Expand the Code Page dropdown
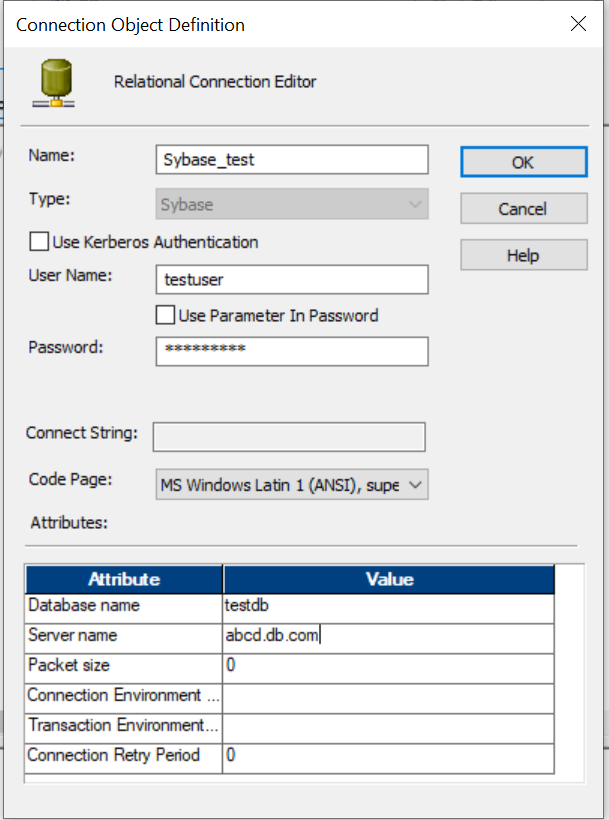This screenshot has height=820, width=609. [292, 484]
